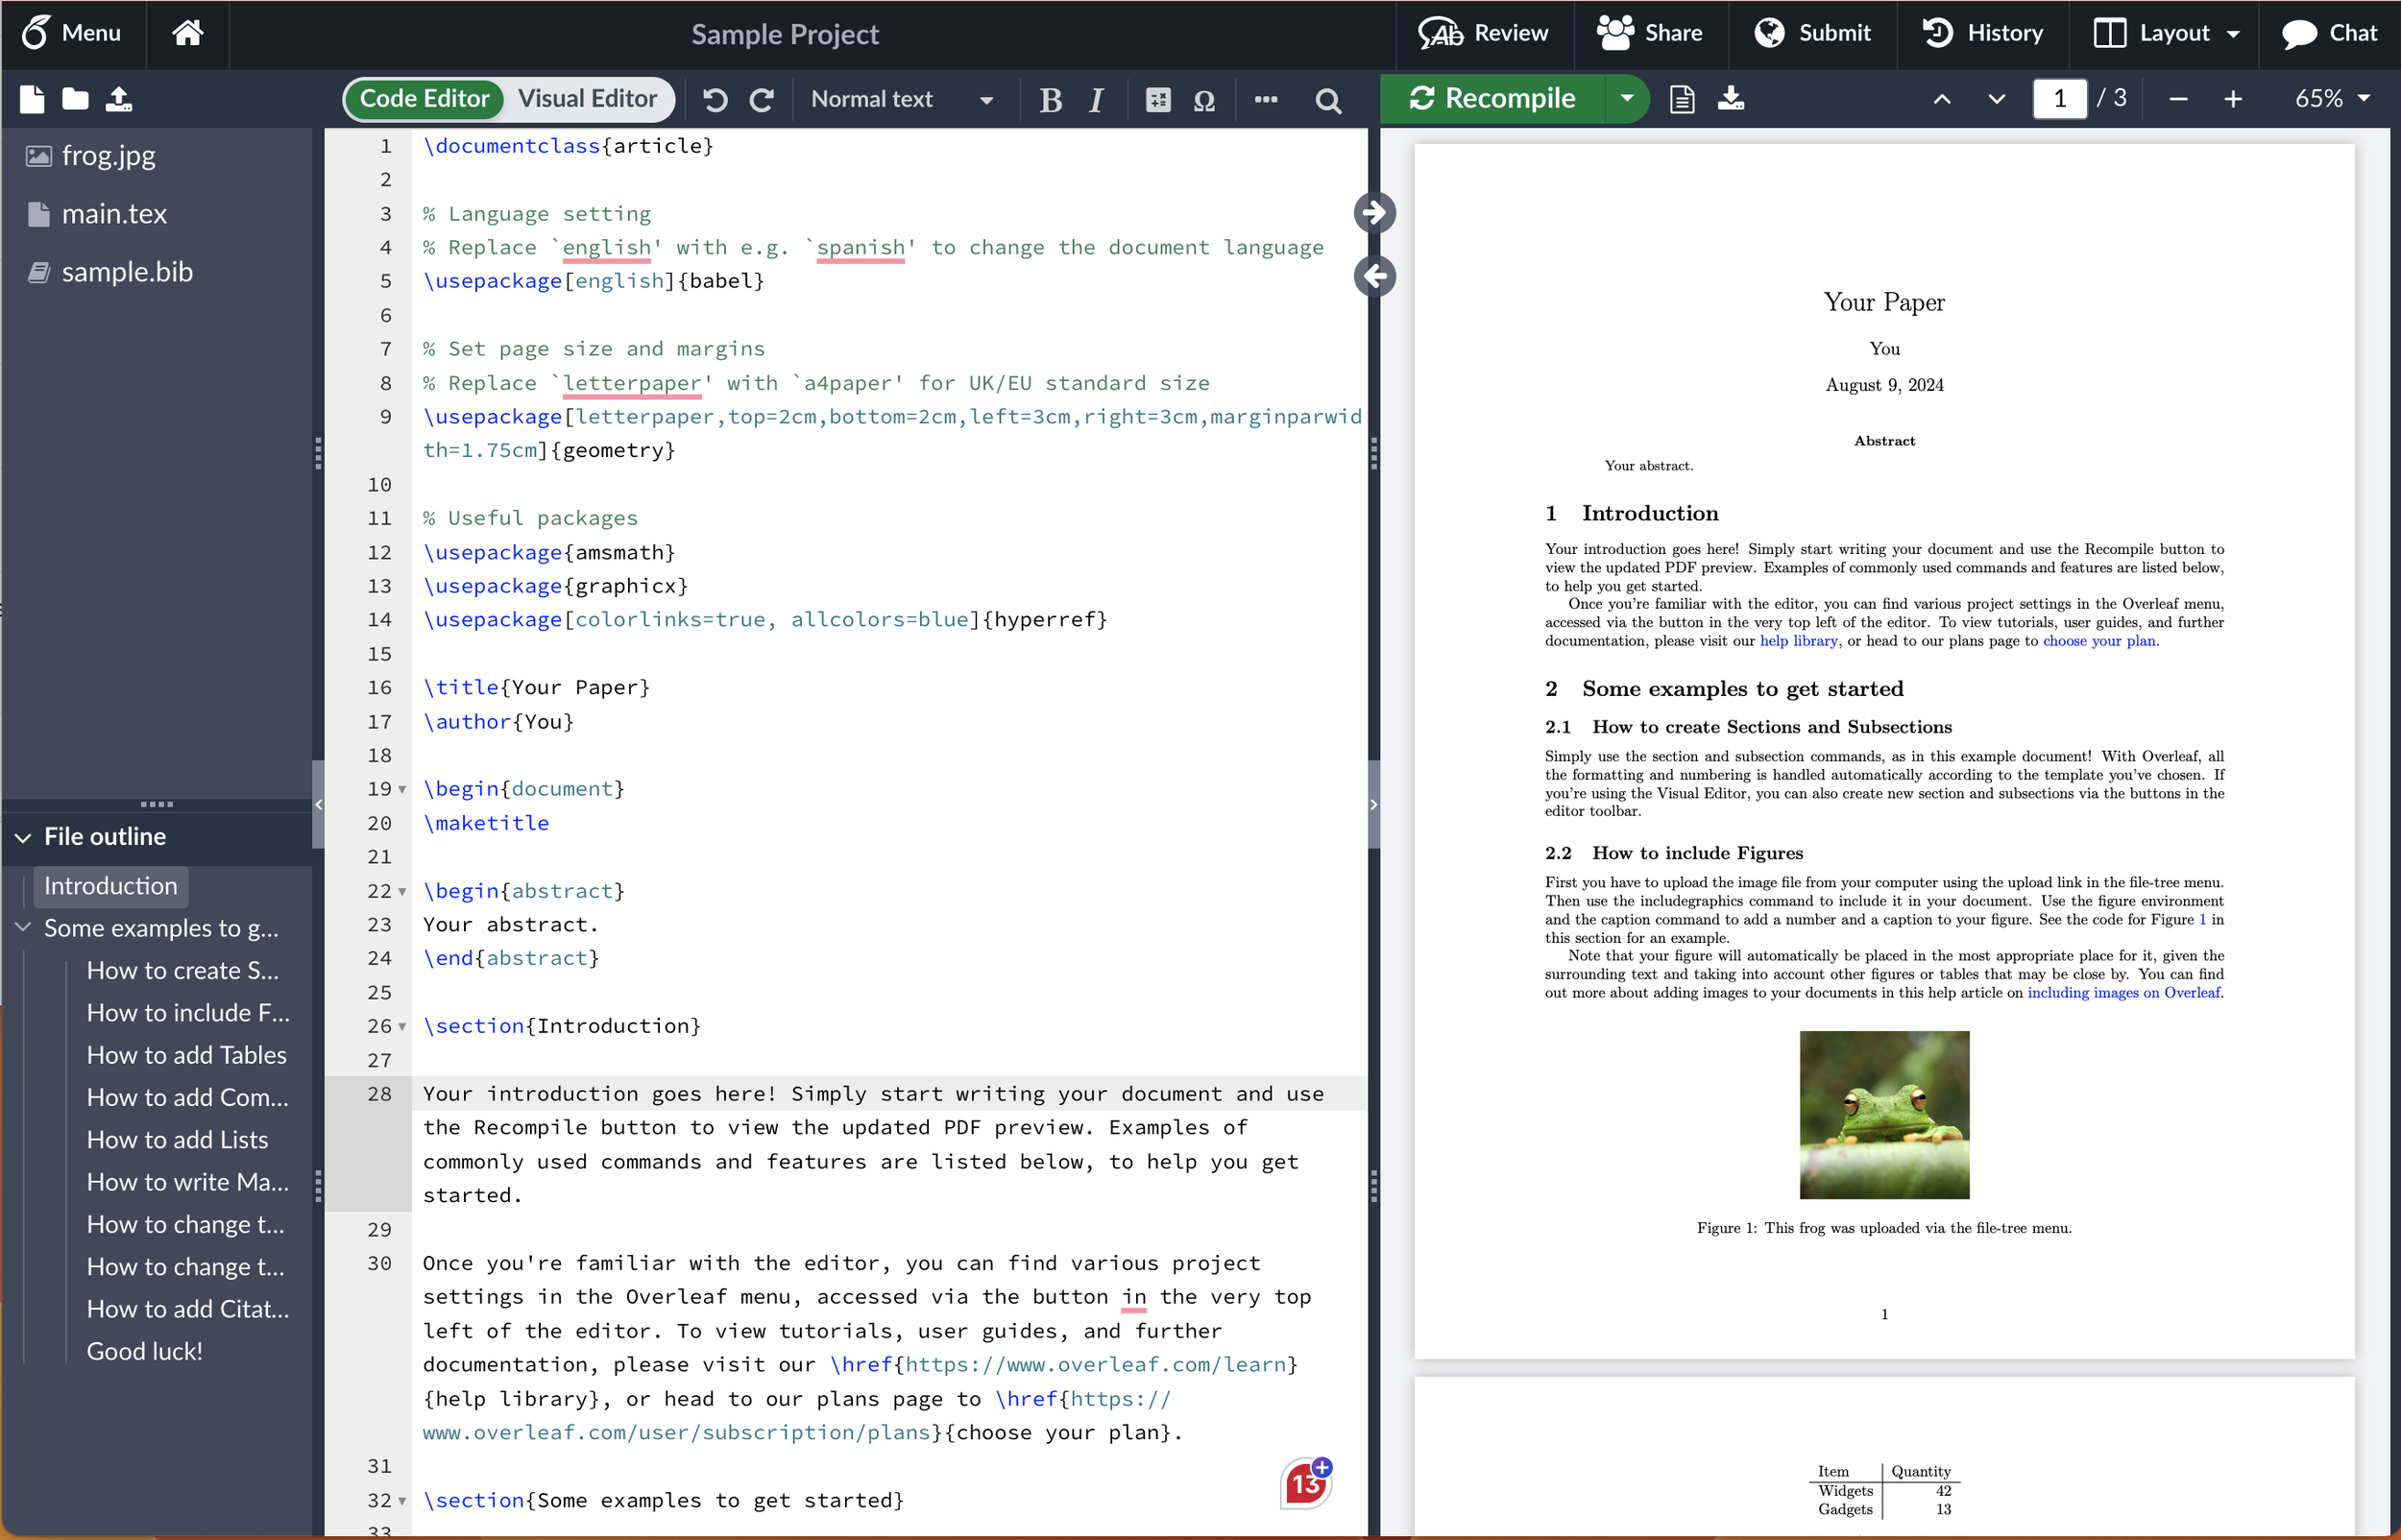
Task: Click the PDF page number input field
Action: pyautogui.click(x=2059, y=99)
